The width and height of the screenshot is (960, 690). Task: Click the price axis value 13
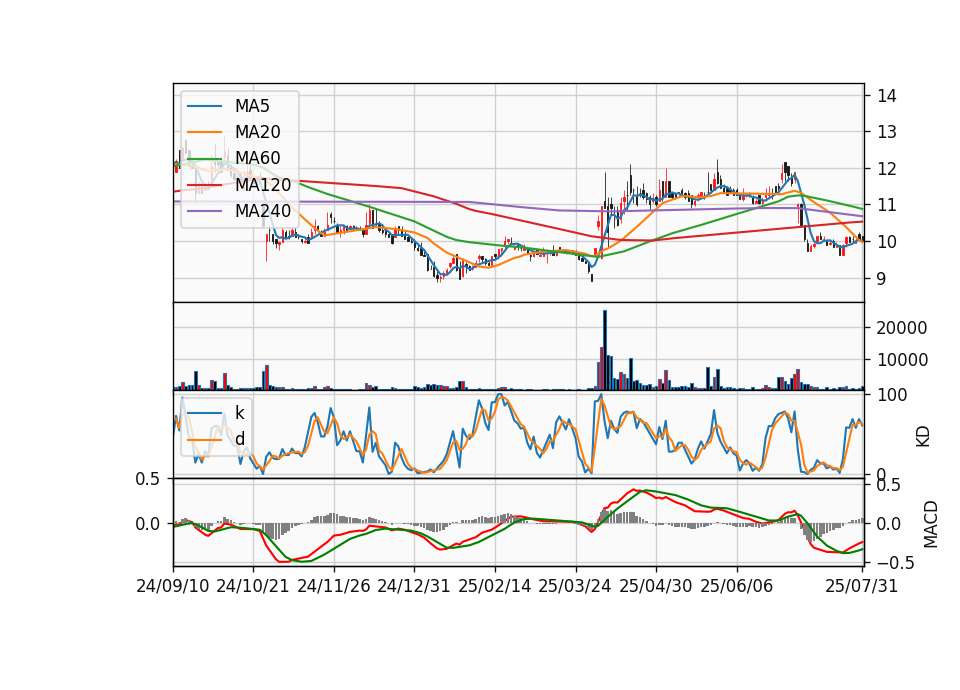(887, 132)
